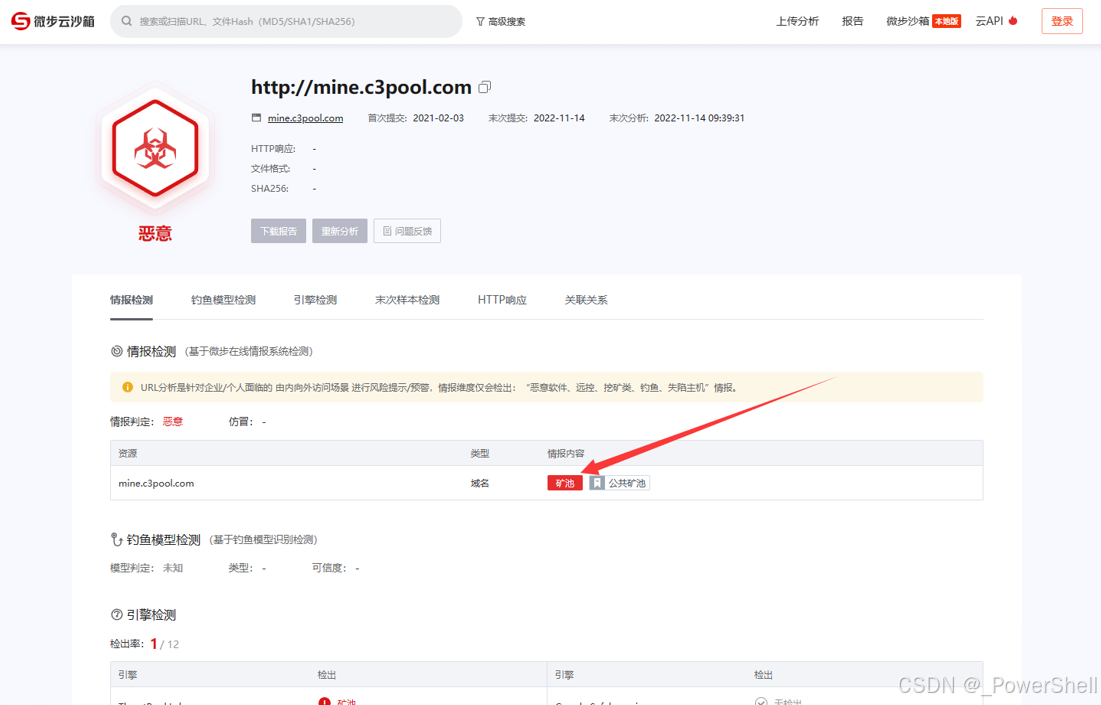This screenshot has width=1101, height=705.
Task: Click the red 恶意 label under hexagon
Action: tap(155, 233)
